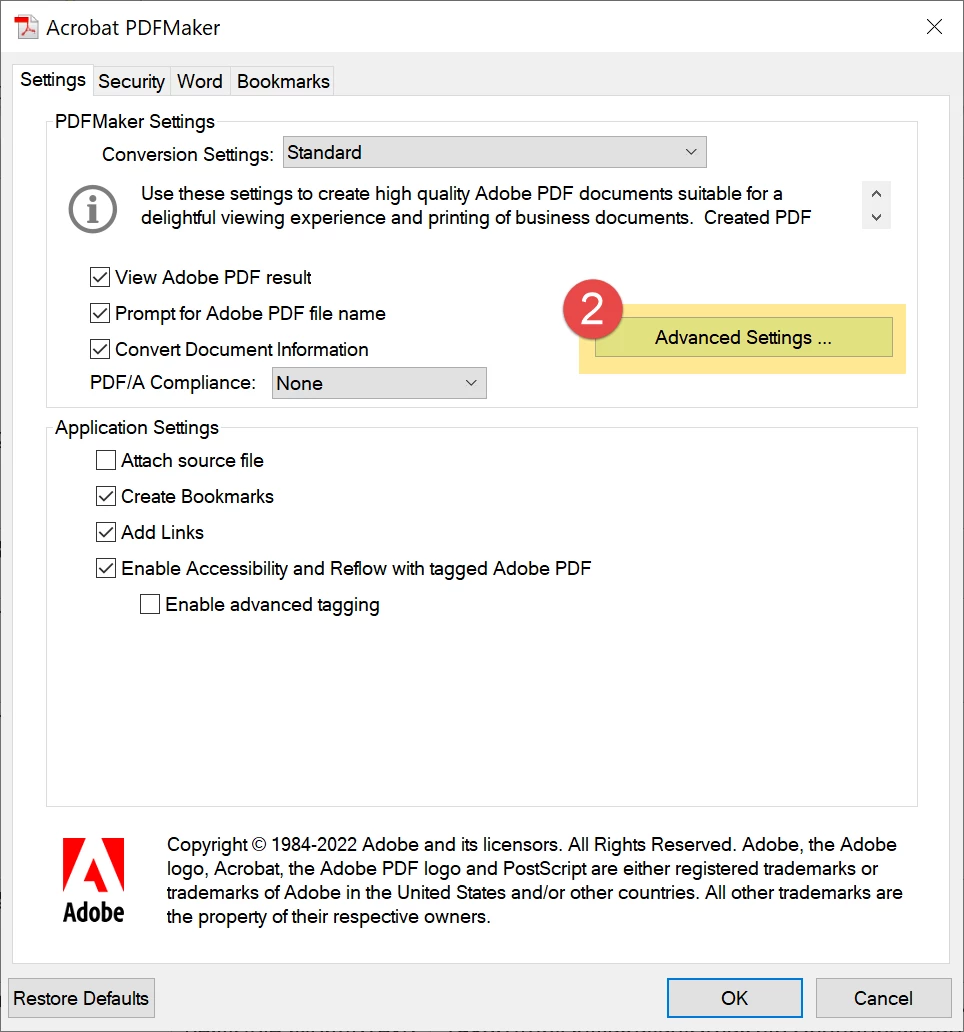Cancel the dialog
The width and height of the screenshot is (964, 1032).
click(x=883, y=998)
